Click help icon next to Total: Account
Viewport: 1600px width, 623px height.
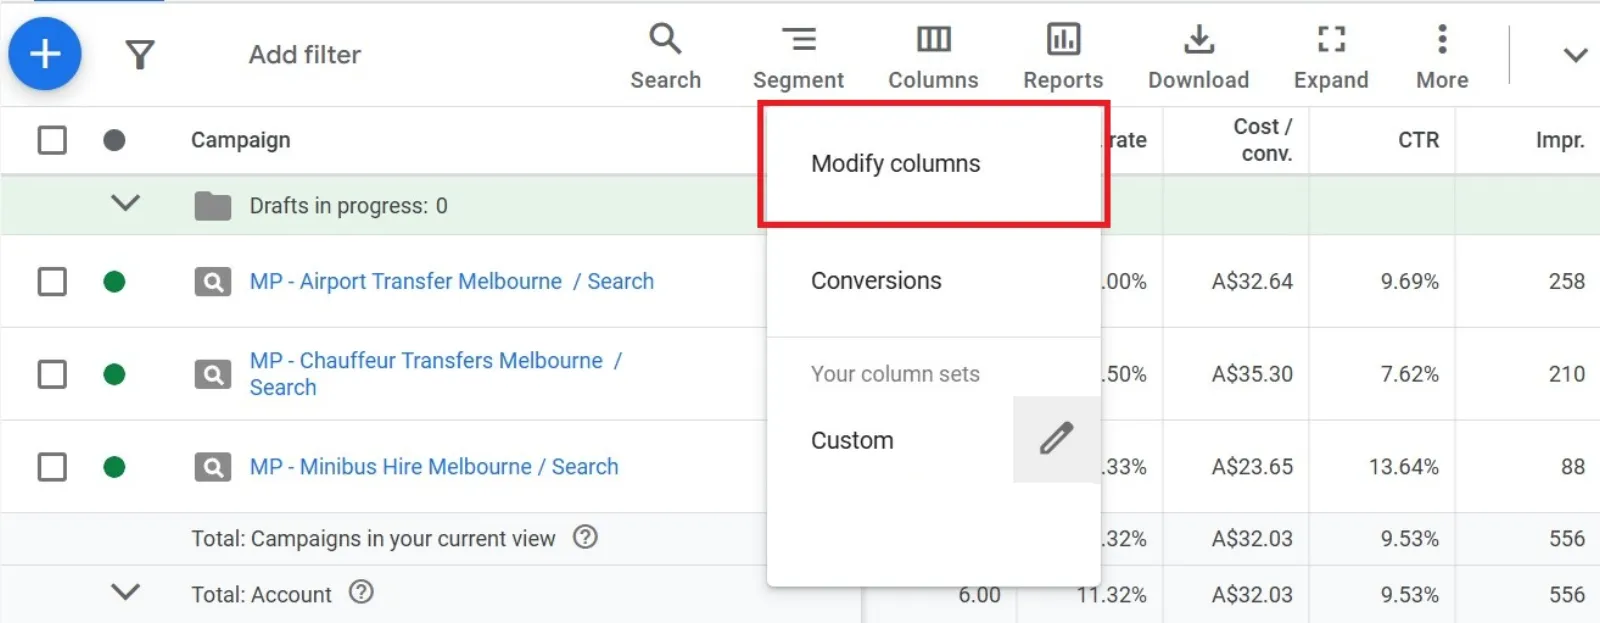(x=361, y=592)
